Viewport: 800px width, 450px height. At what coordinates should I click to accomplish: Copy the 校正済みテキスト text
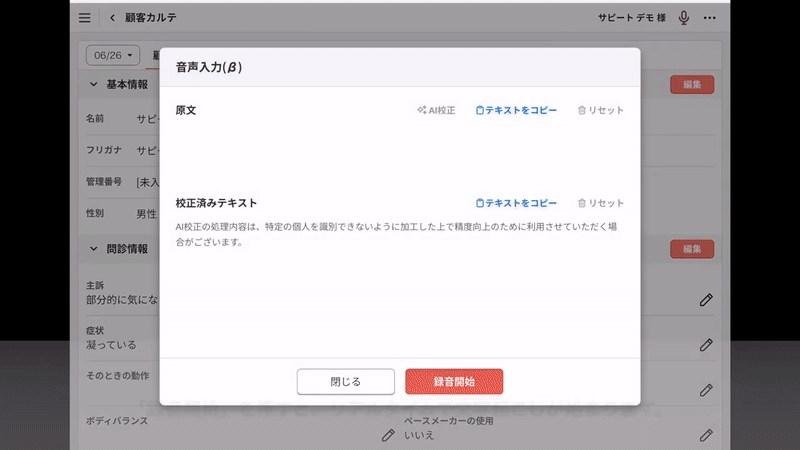coord(516,203)
